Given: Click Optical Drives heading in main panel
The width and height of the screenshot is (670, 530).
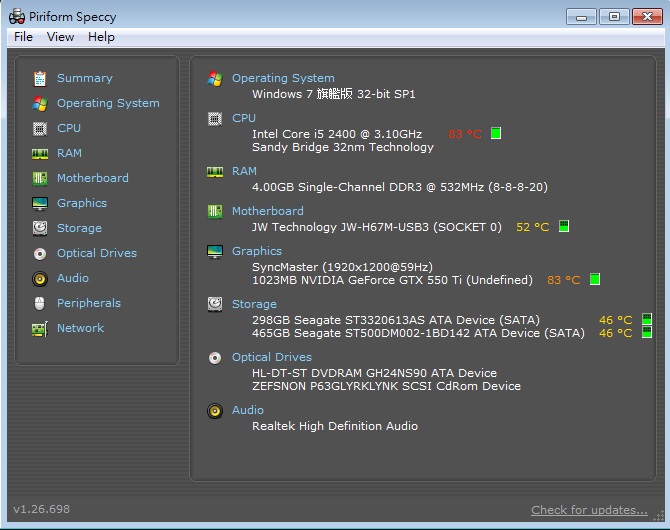Looking at the screenshot, I should tap(271, 357).
